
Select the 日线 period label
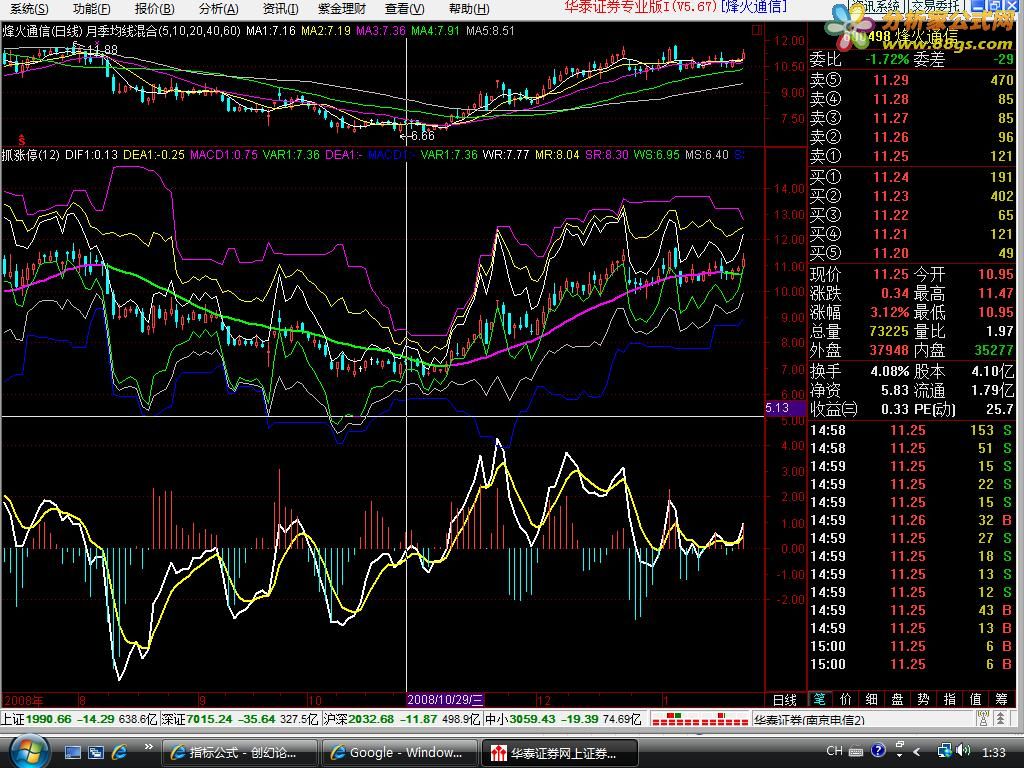[x=784, y=699]
